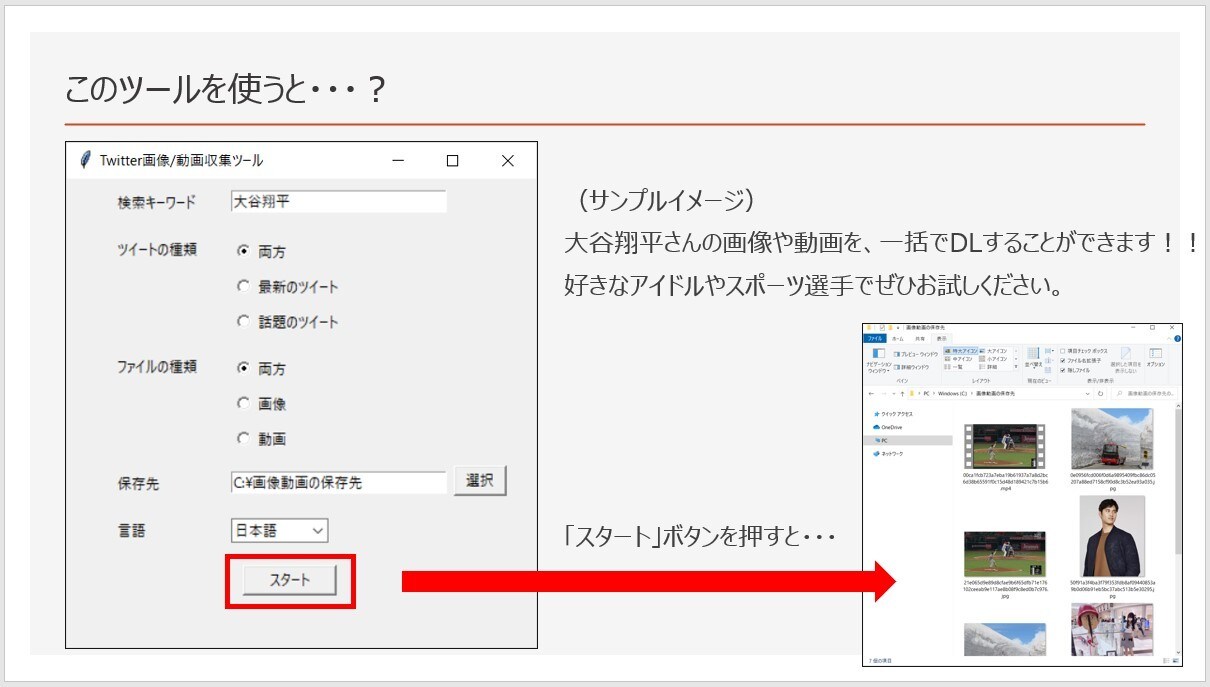This screenshot has width=1210, height=687.
Task: Maximize the Twitter画像/動画収集ツール window
Action: 452,160
